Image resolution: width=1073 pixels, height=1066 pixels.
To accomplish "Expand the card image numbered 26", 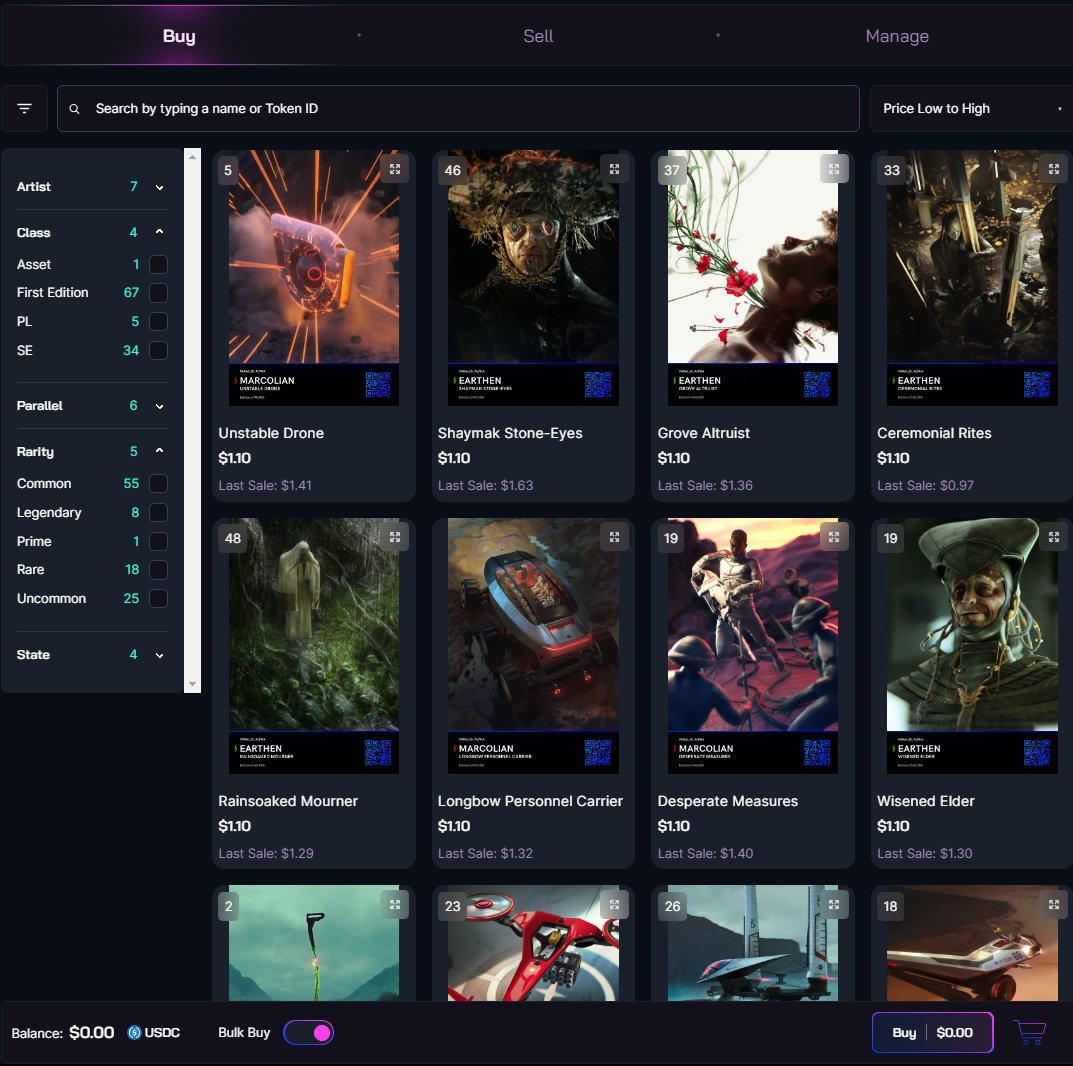I will click(834, 905).
